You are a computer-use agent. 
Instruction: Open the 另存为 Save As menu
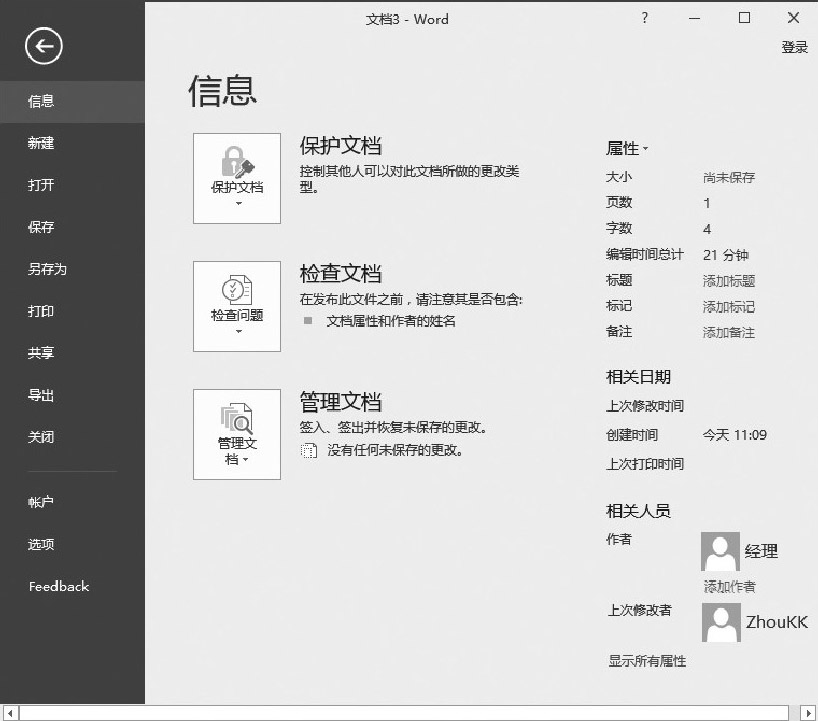47,269
